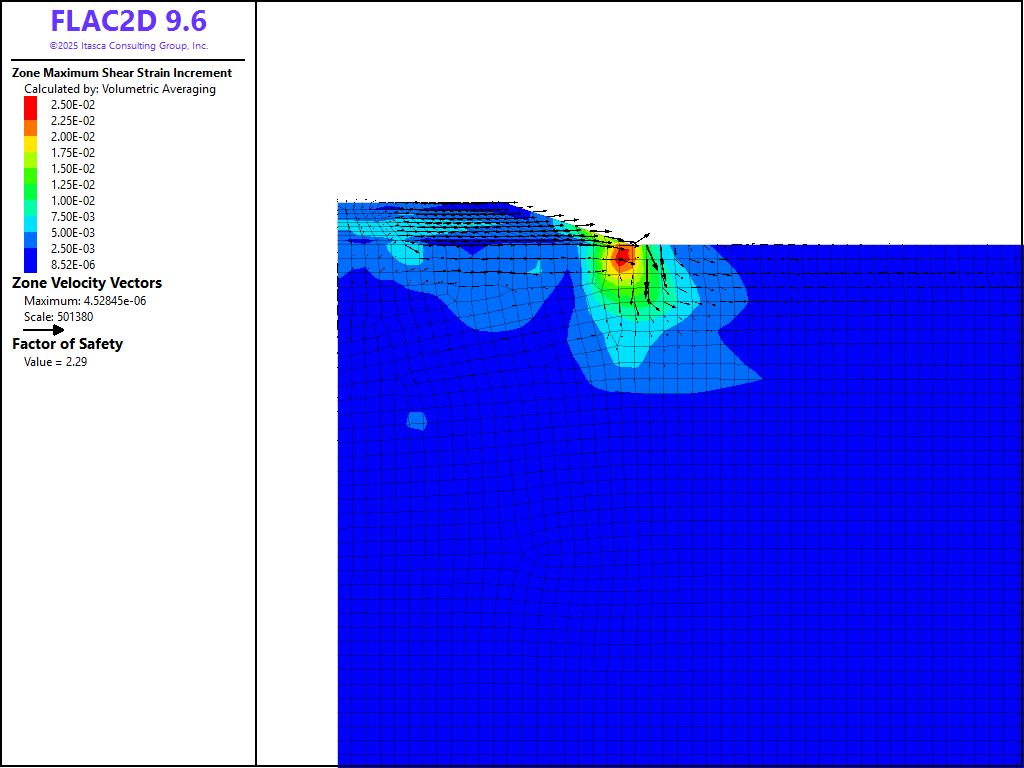This screenshot has height=768, width=1024.
Task: Click the Itasca Consulting Group copyright text
Action: 128,46
